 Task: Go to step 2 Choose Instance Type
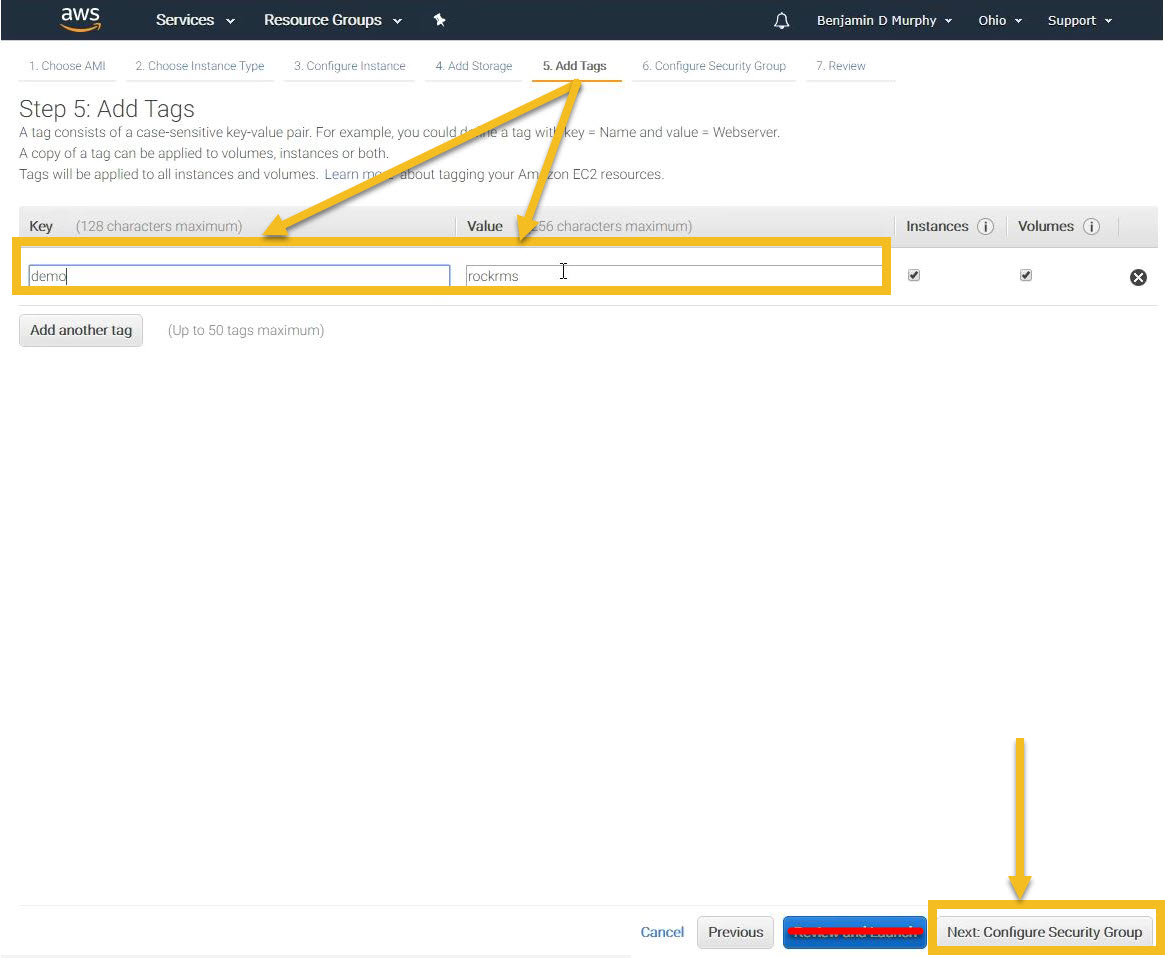(x=200, y=65)
